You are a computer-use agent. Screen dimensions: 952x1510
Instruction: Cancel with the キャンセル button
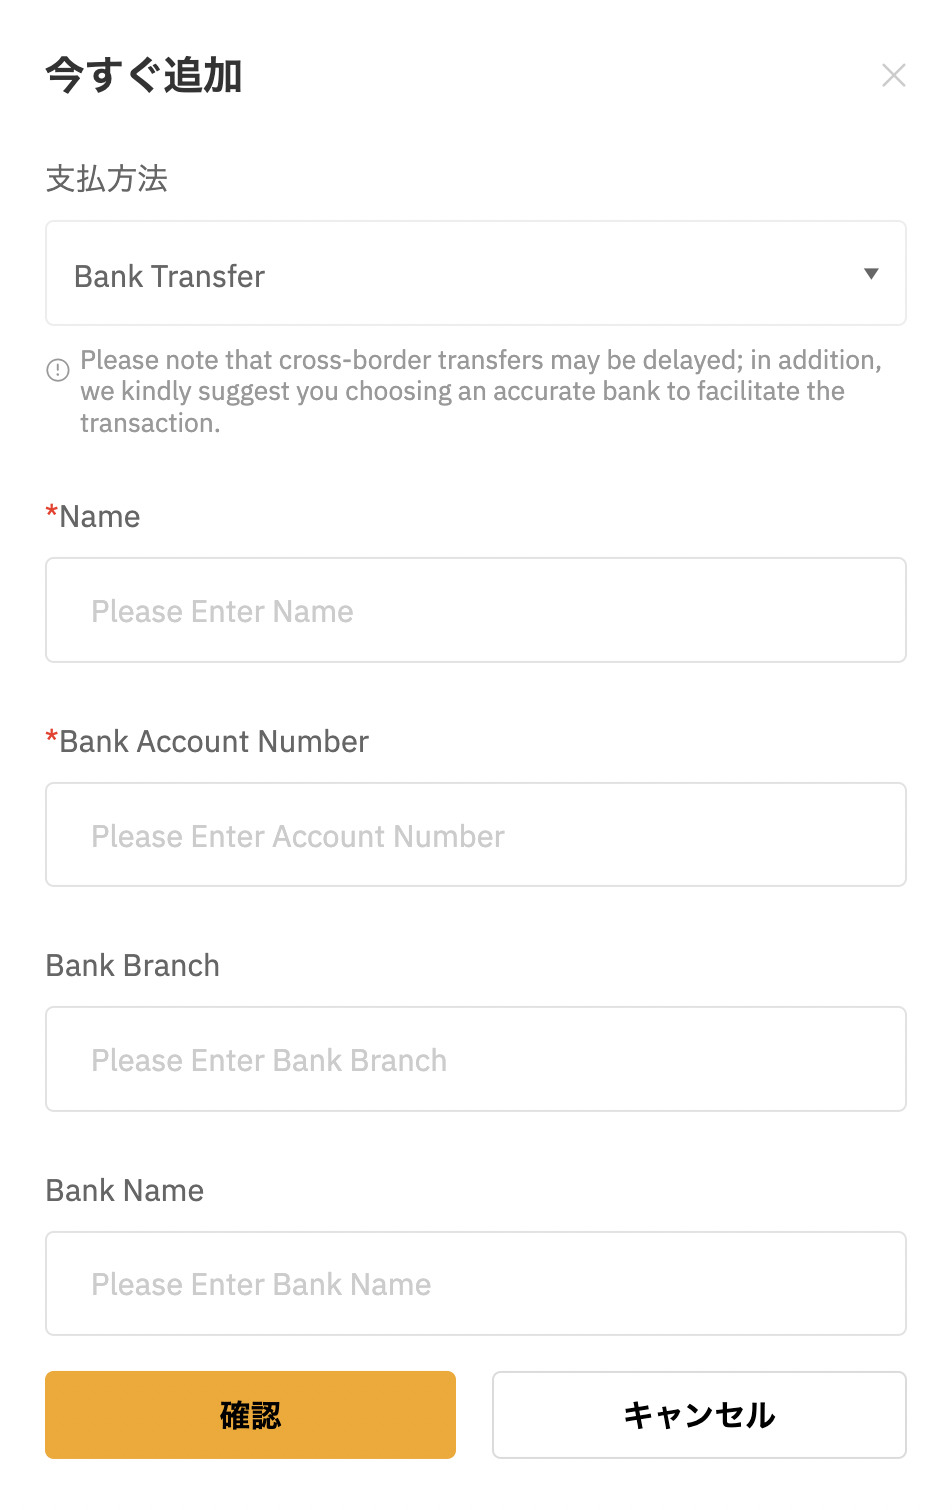click(699, 1415)
